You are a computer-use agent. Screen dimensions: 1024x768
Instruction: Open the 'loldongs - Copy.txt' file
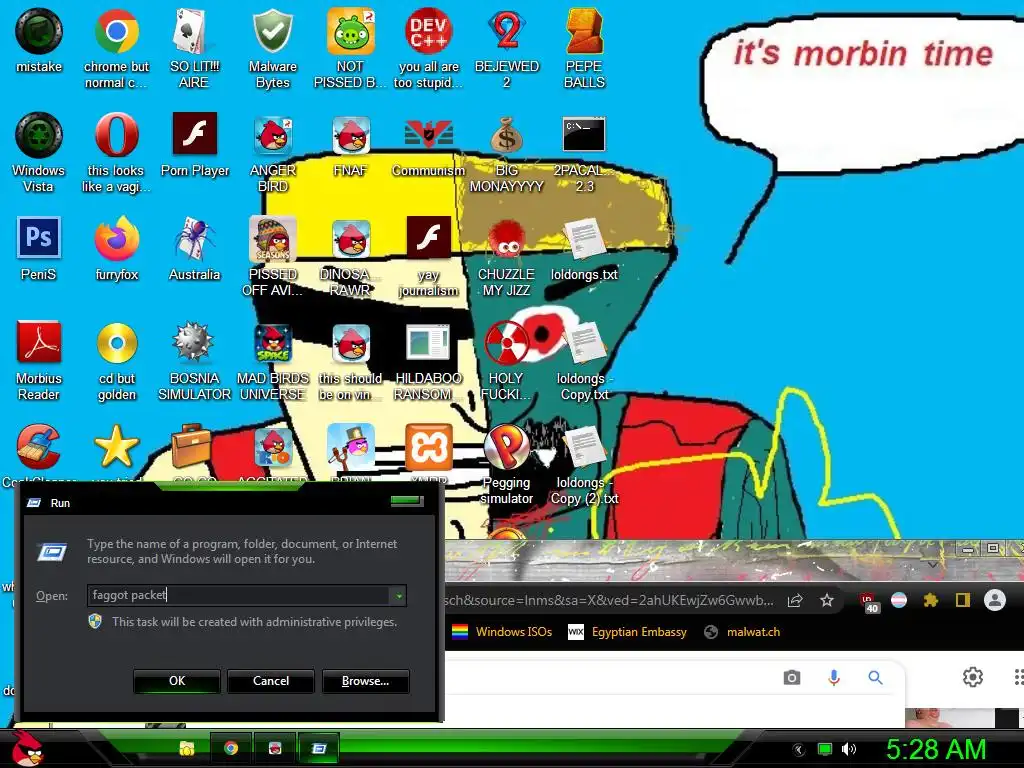(x=584, y=360)
